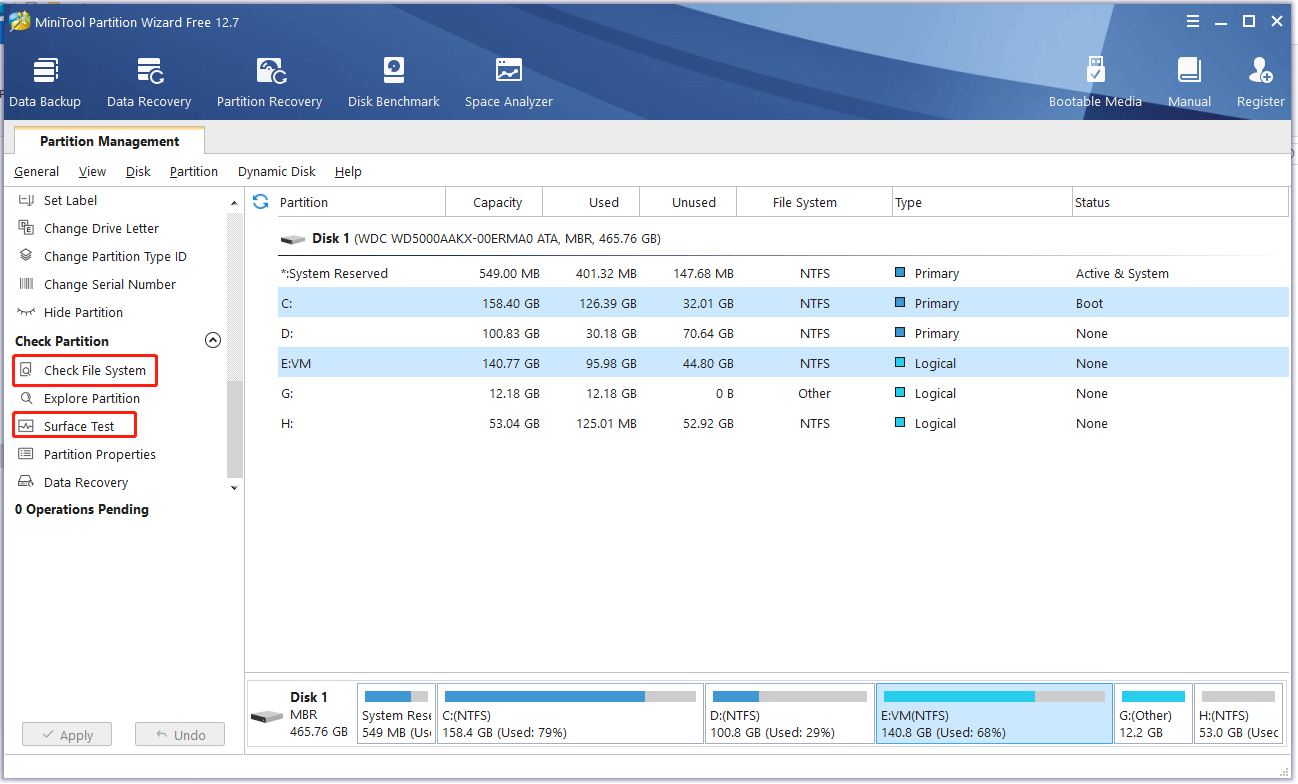1298x784 pixels.
Task: Click the refresh icon beside Partition header
Action: pyautogui.click(x=261, y=202)
